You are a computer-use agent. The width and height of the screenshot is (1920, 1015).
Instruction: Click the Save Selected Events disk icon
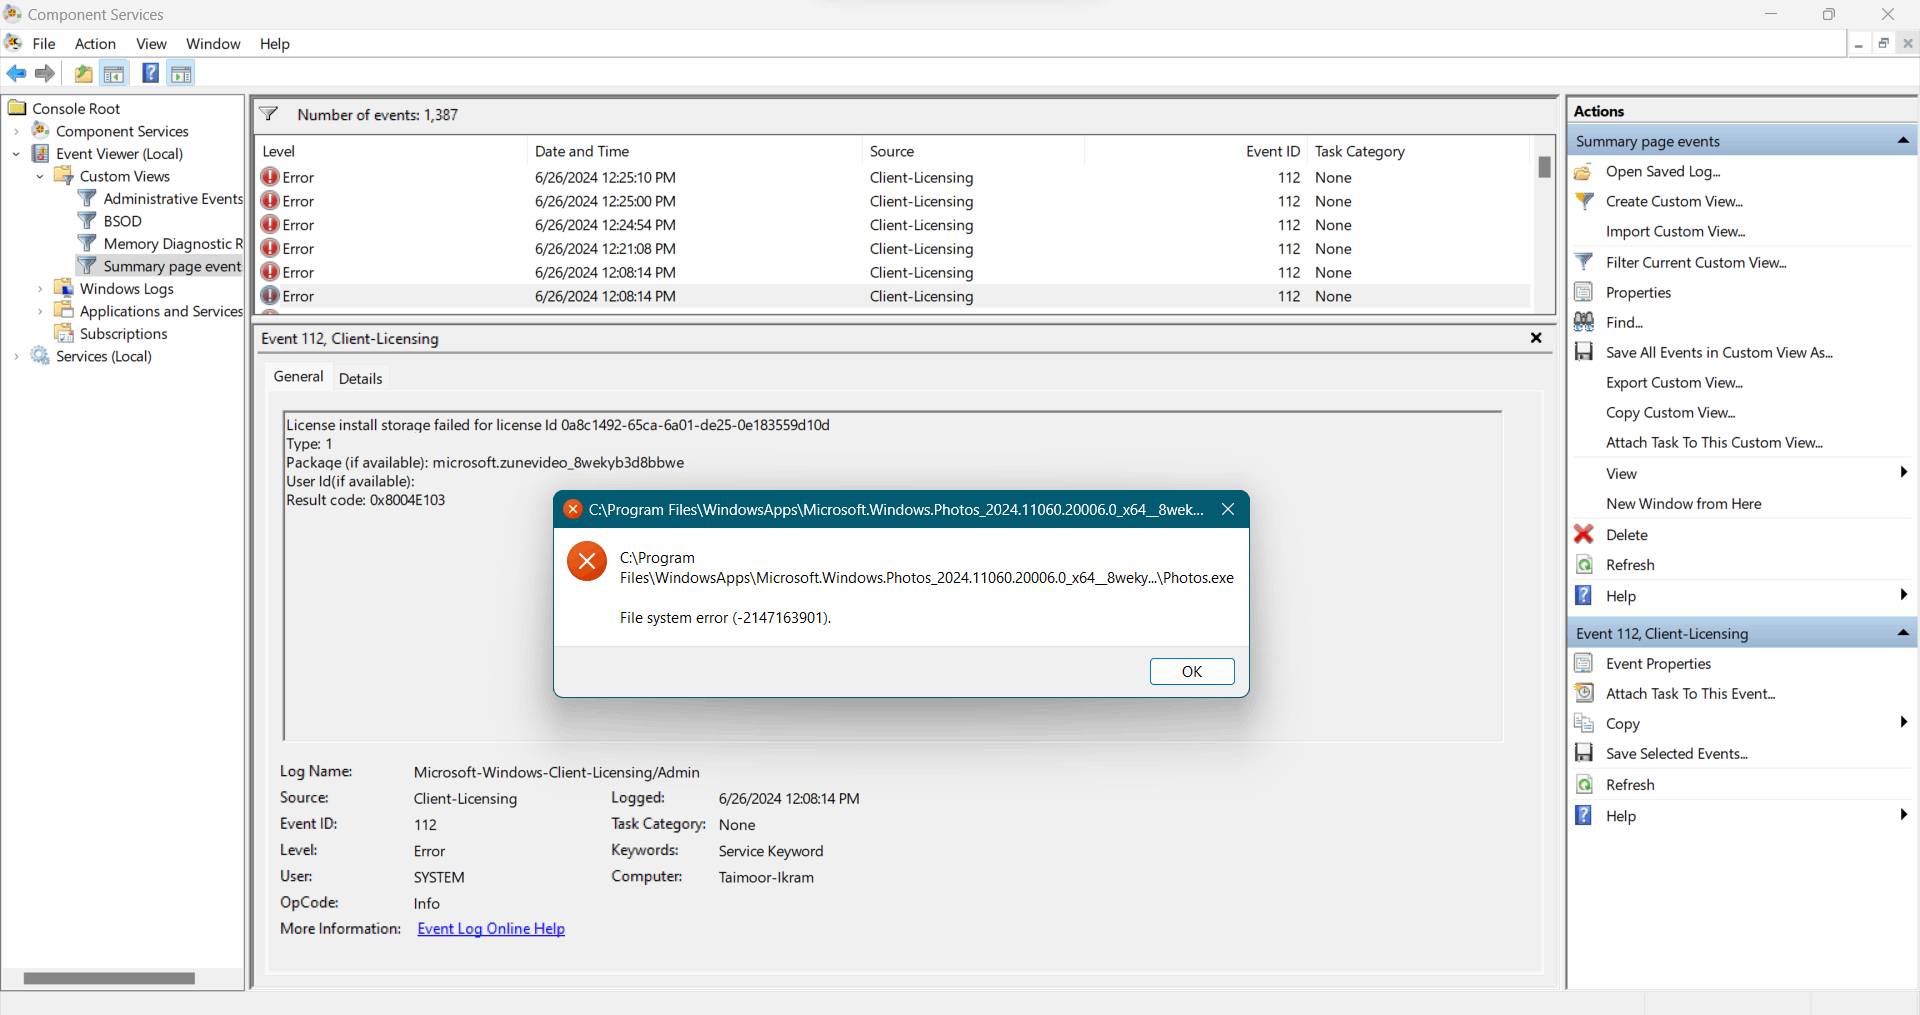point(1584,753)
